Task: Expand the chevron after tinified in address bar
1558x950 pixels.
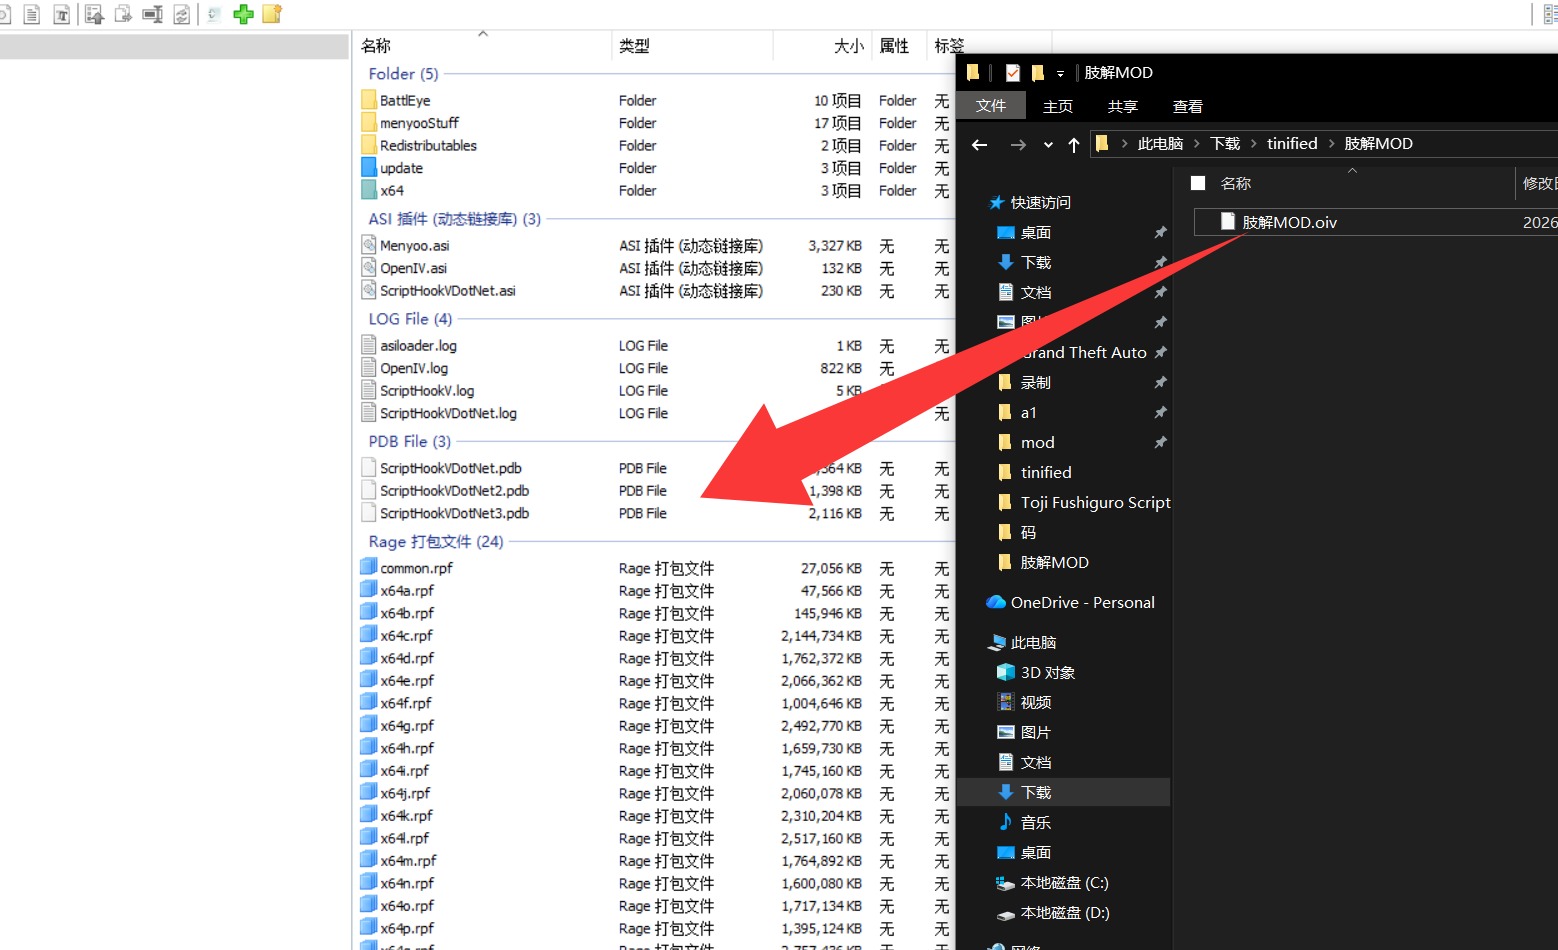Action: click(x=1331, y=144)
